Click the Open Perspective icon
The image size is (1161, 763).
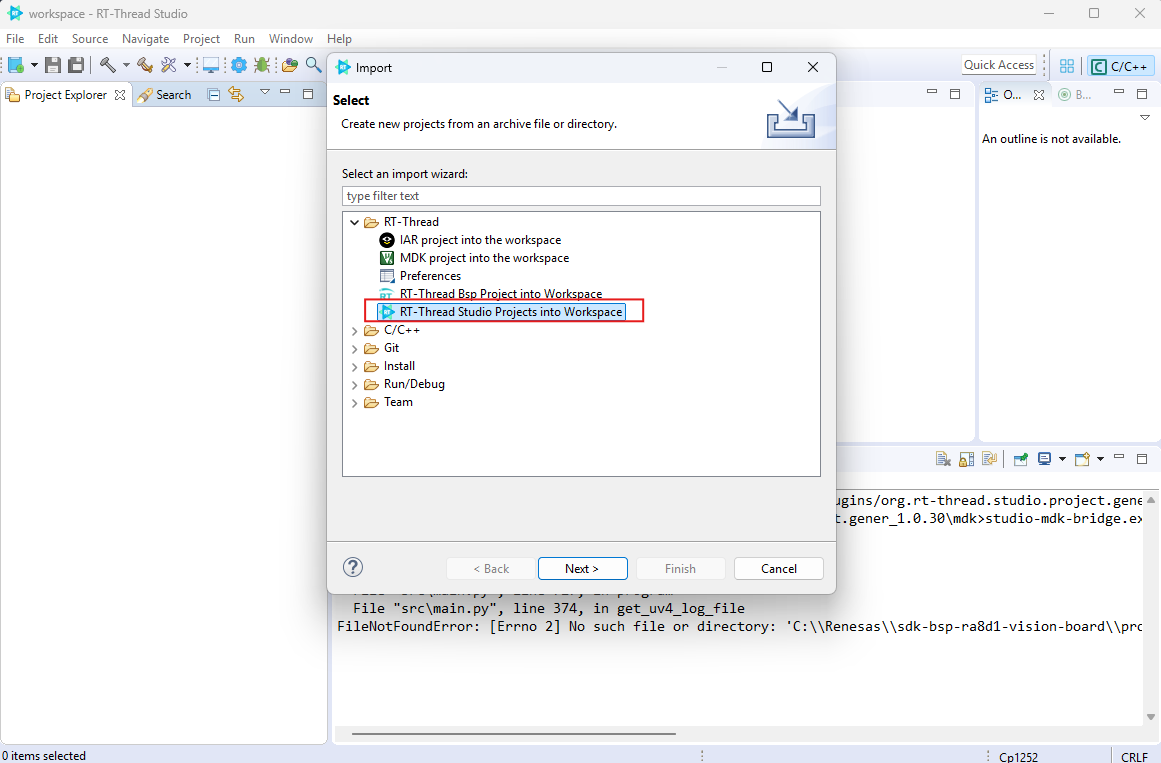coord(1067,66)
